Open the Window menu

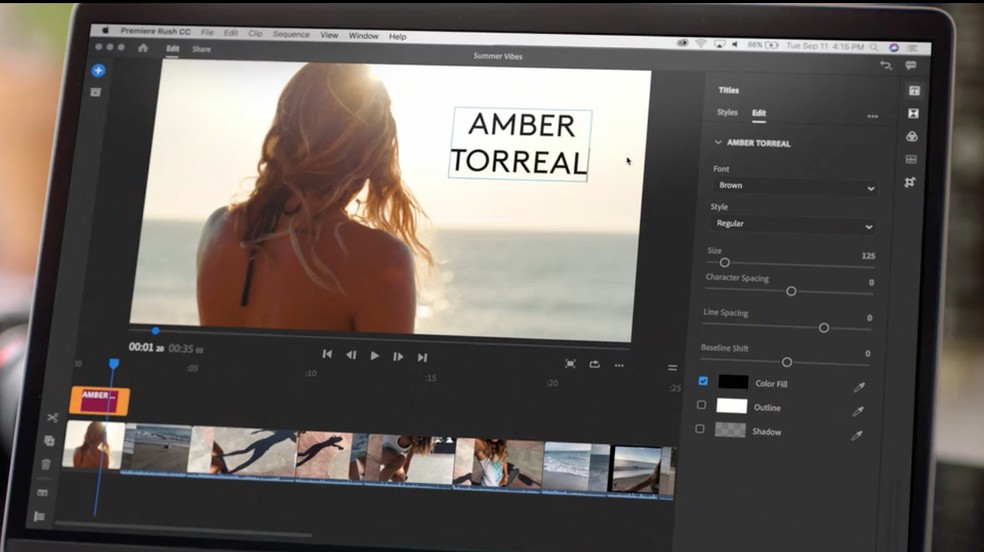(363, 36)
